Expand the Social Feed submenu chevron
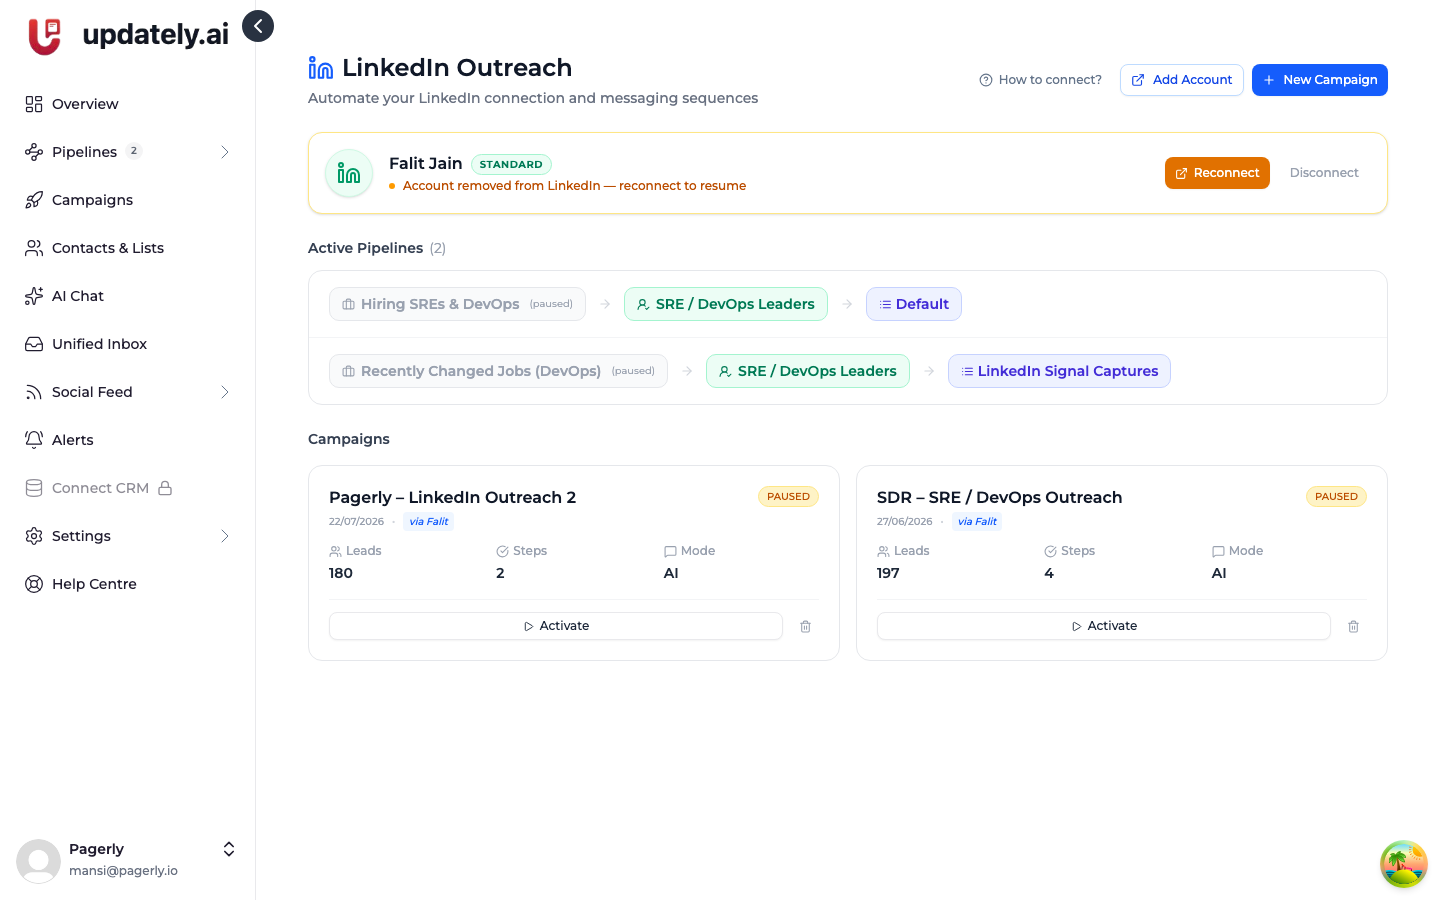This screenshot has width=1440, height=900. tap(225, 392)
